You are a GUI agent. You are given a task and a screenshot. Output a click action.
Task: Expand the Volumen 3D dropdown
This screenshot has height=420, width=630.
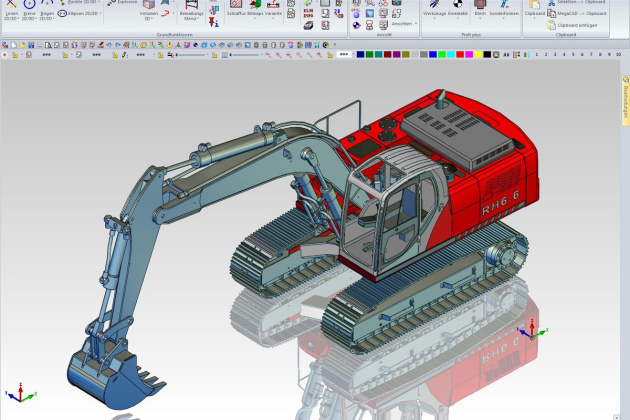149,18
